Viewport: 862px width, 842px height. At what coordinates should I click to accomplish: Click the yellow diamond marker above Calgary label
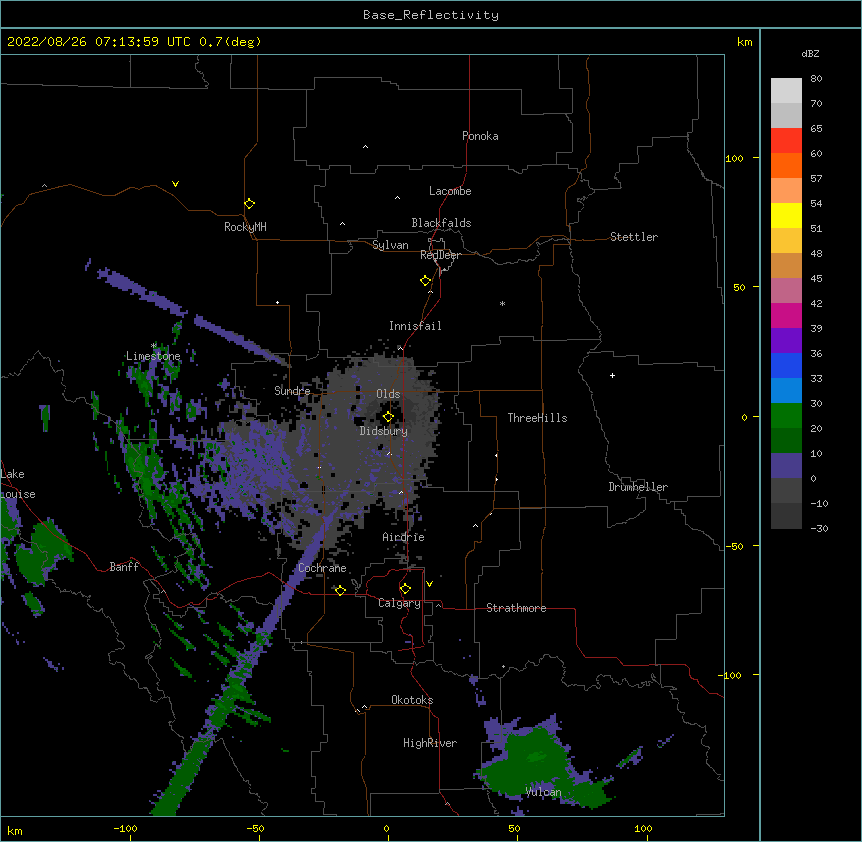point(405,589)
